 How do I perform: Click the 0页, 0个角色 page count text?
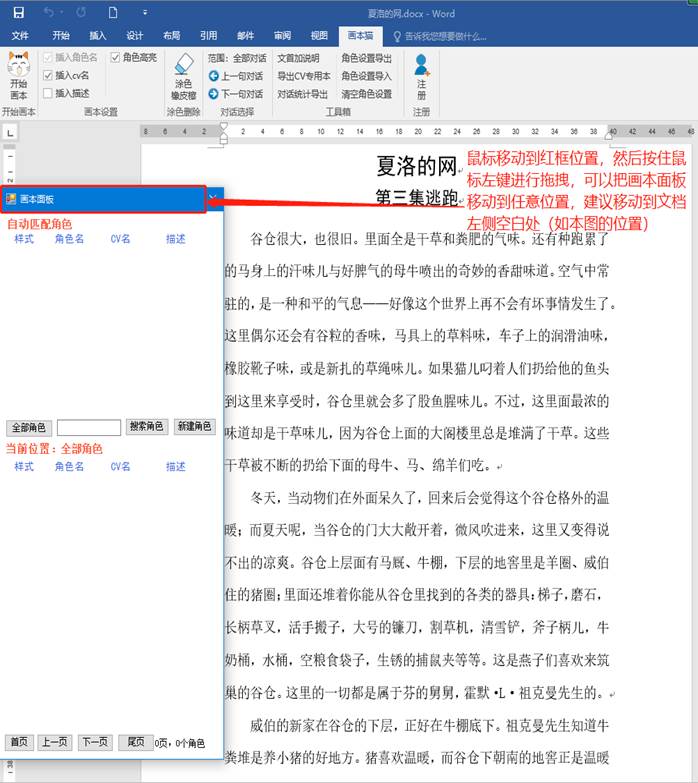pos(180,743)
